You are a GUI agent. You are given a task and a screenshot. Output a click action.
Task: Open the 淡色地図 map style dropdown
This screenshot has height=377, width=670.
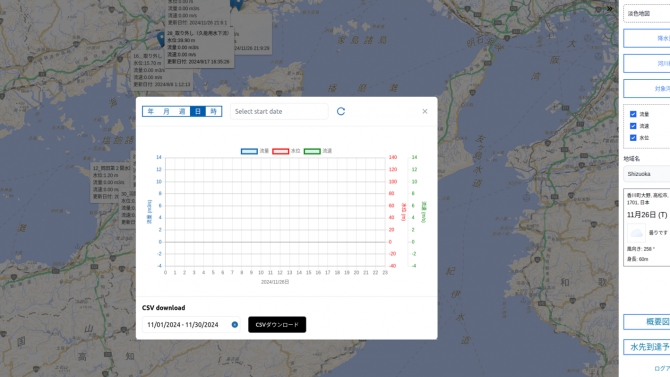pos(646,14)
